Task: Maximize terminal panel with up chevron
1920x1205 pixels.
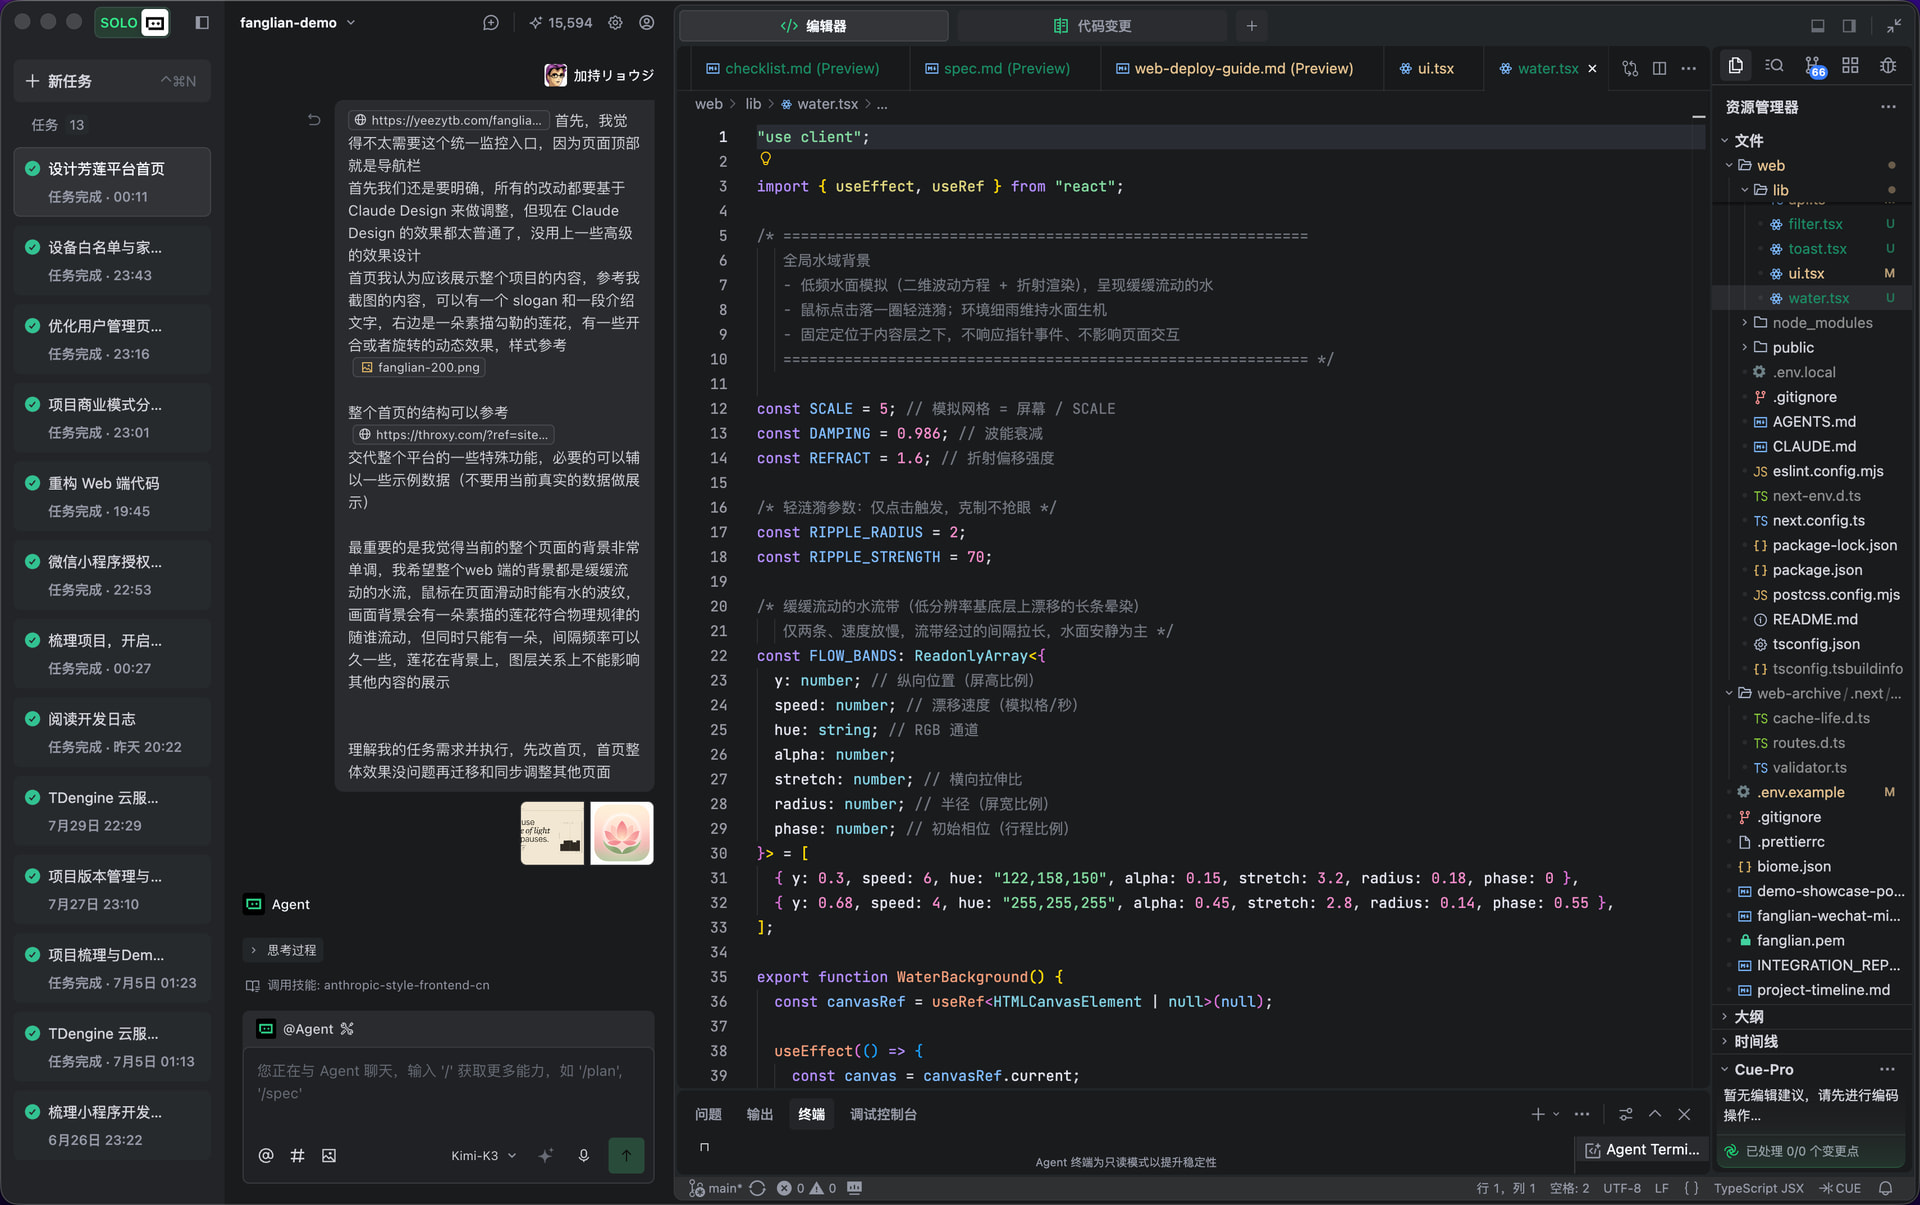Action: (x=1655, y=1114)
